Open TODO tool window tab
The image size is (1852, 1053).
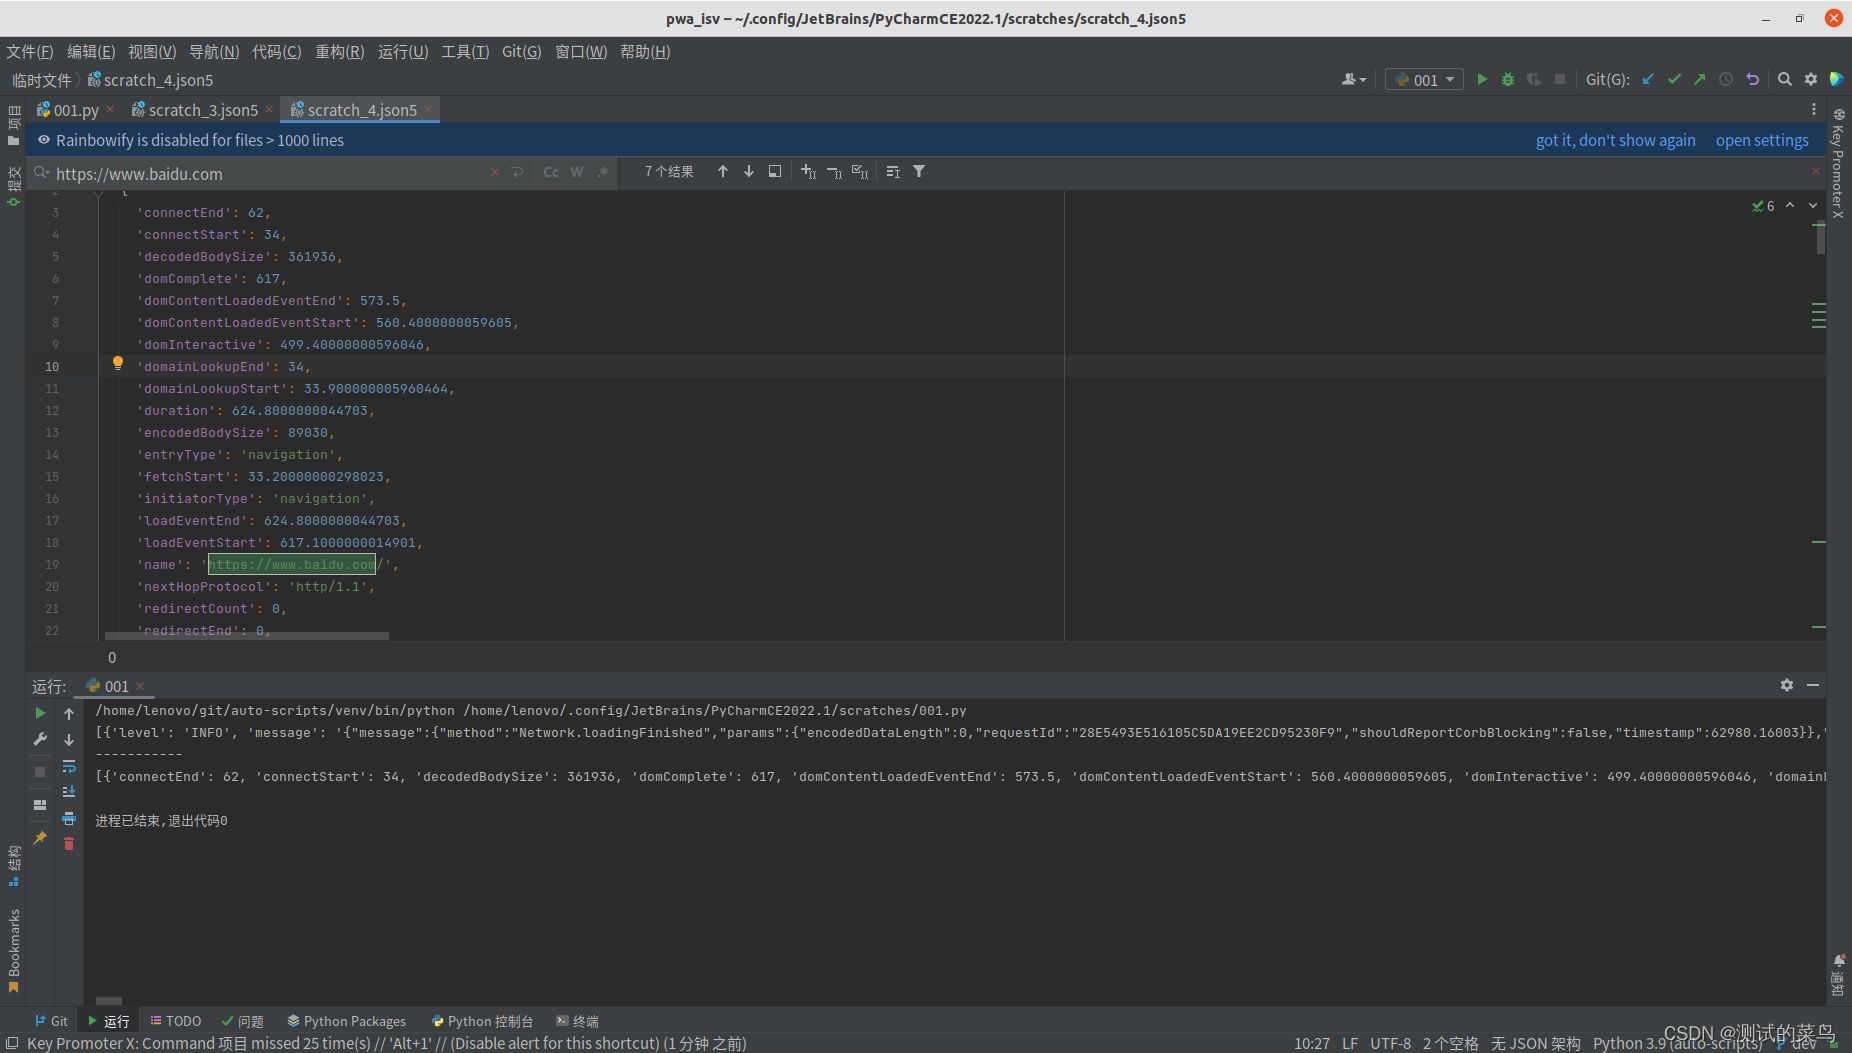coord(175,1021)
